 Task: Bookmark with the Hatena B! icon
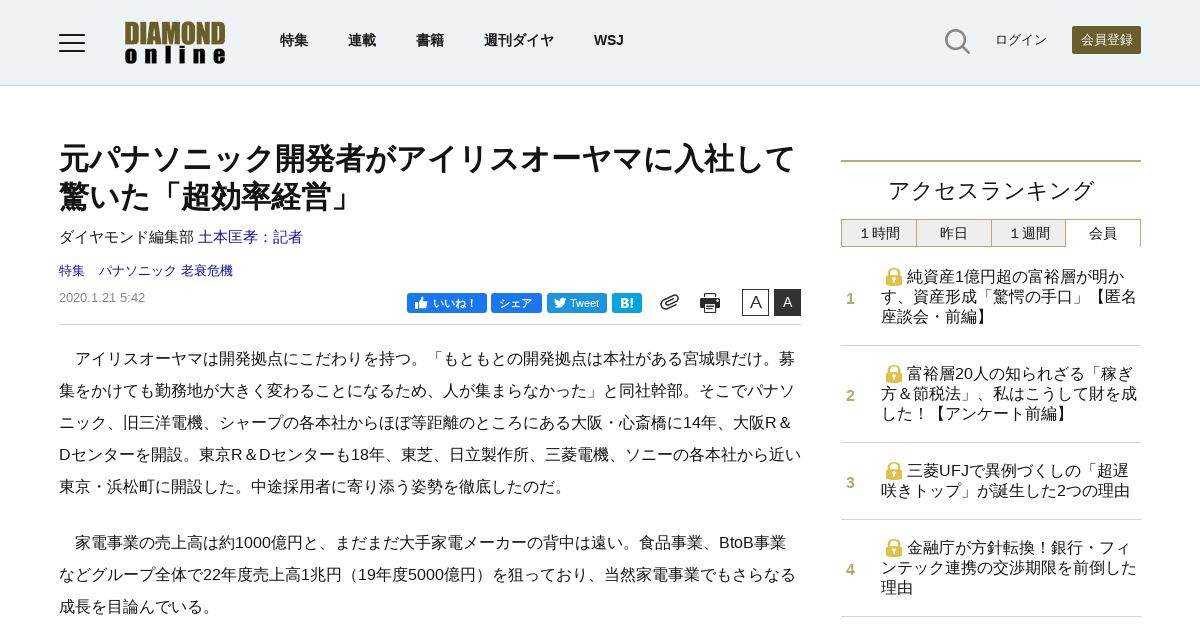pyautogui.click(x=627, y=303)
